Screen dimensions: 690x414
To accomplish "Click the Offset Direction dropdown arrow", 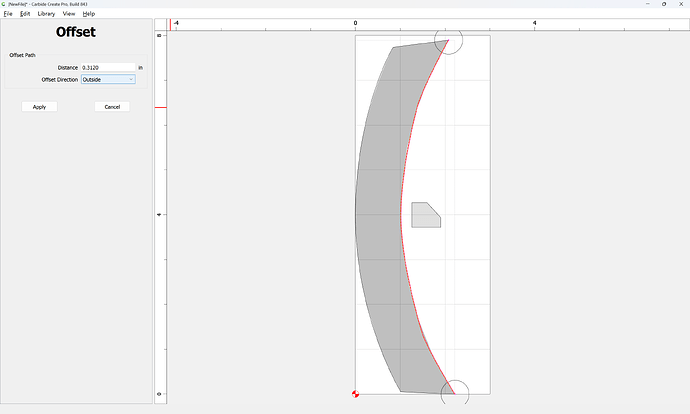I will [x=131, y=80].
